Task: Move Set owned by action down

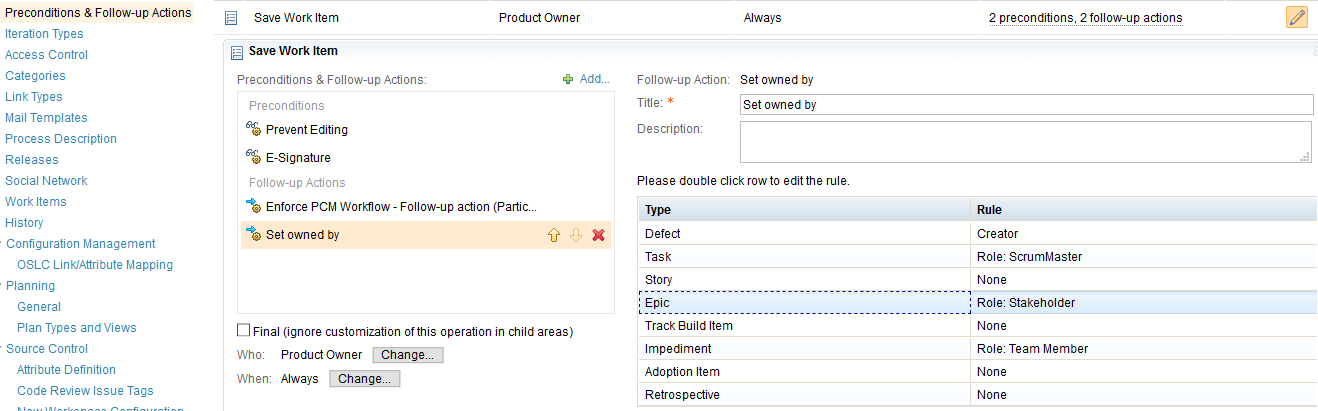Action: pos(575,235)
